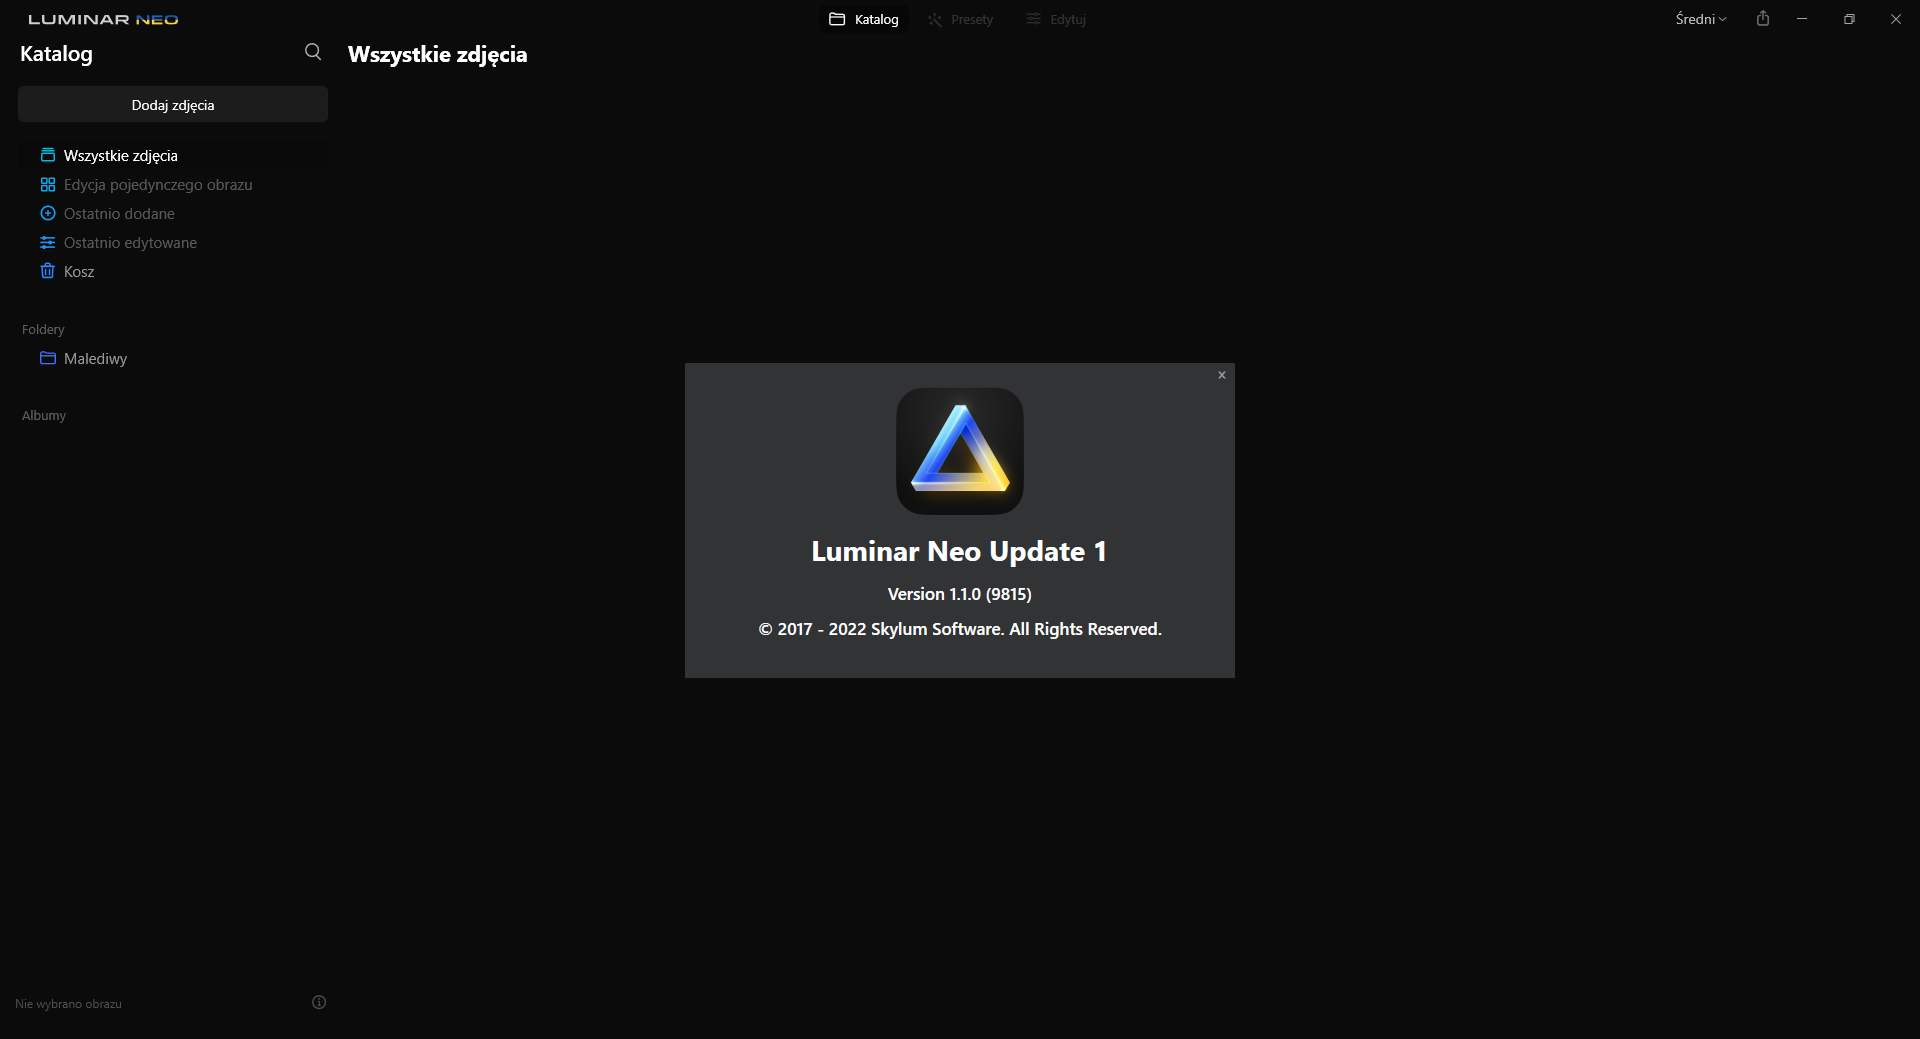
Task: Click the share/export icon in title bar
Action: pos(1763,19)
